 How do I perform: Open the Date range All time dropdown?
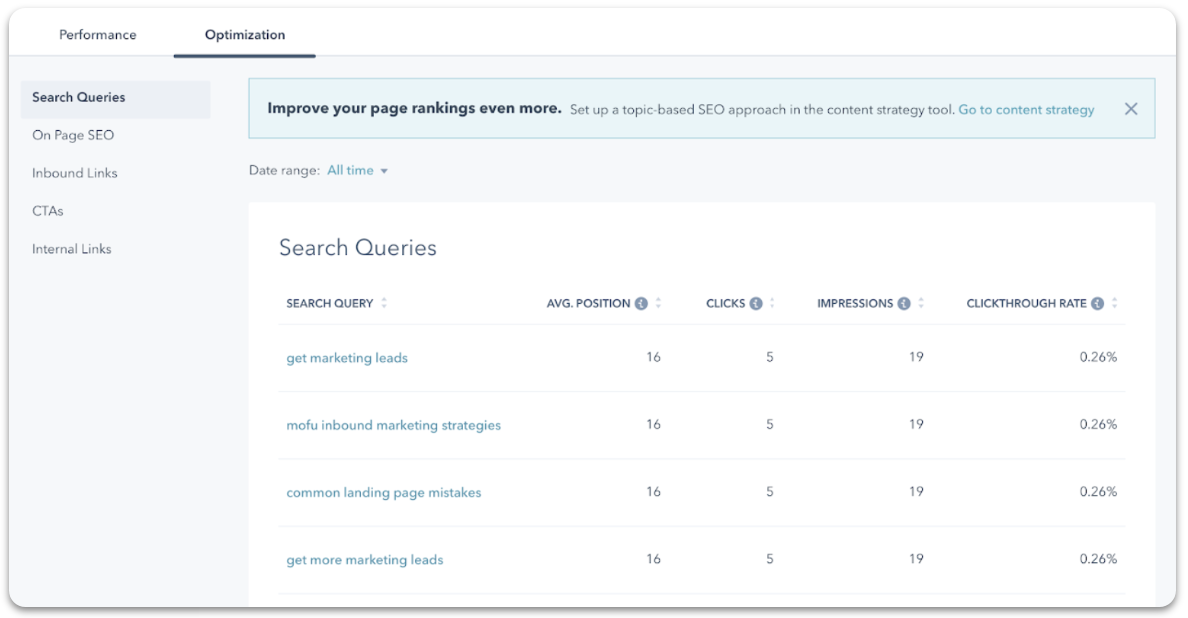coord(357,171)
